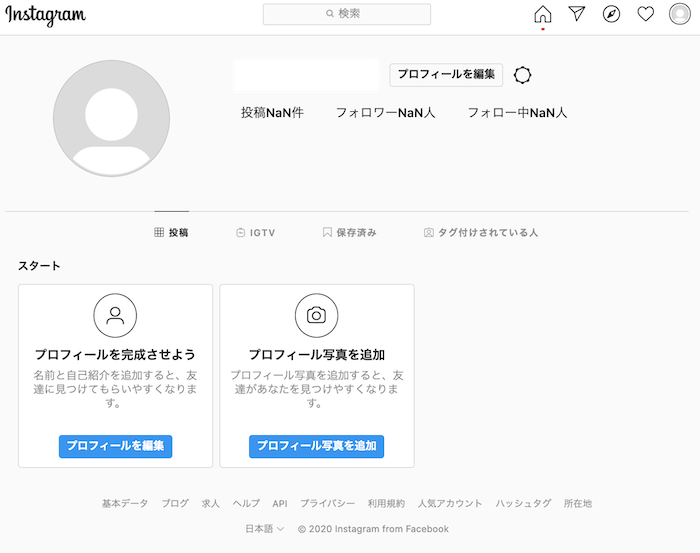The height and width of the screenshot is (553, 700).
Task: Open settings gear next to profile edit
Action: click(522, 75)
